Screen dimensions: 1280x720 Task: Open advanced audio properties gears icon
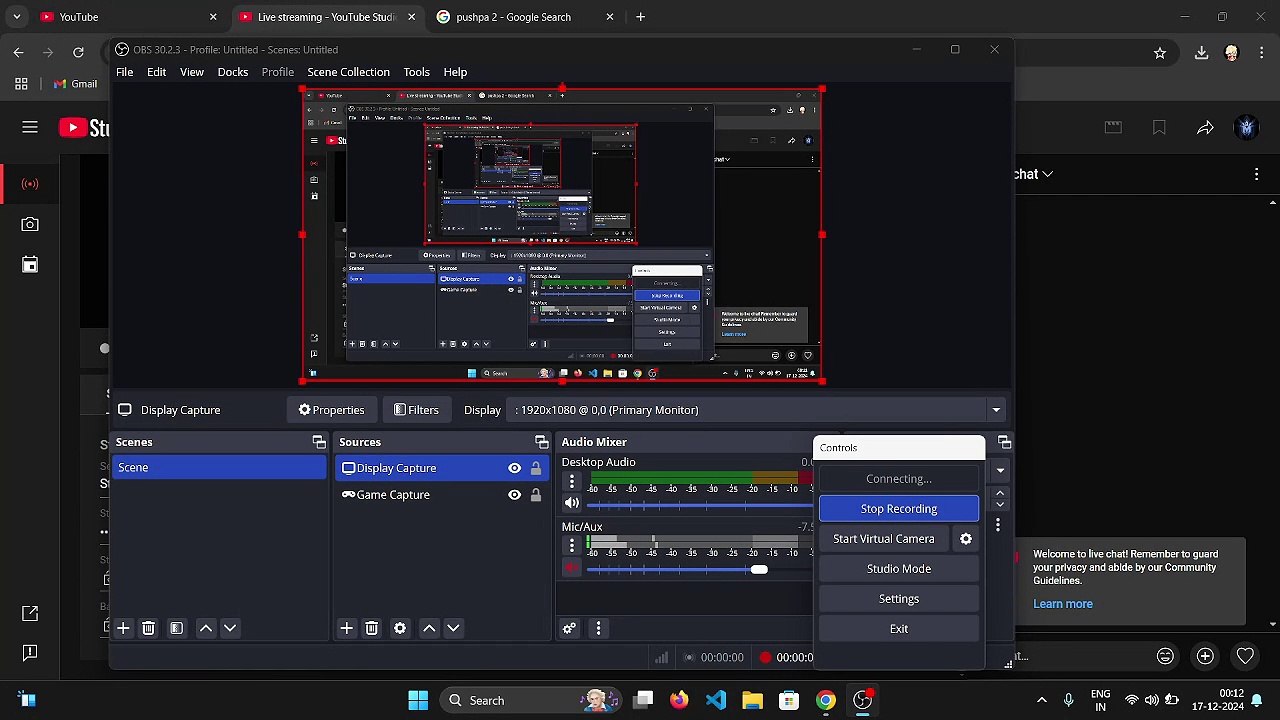569,628
